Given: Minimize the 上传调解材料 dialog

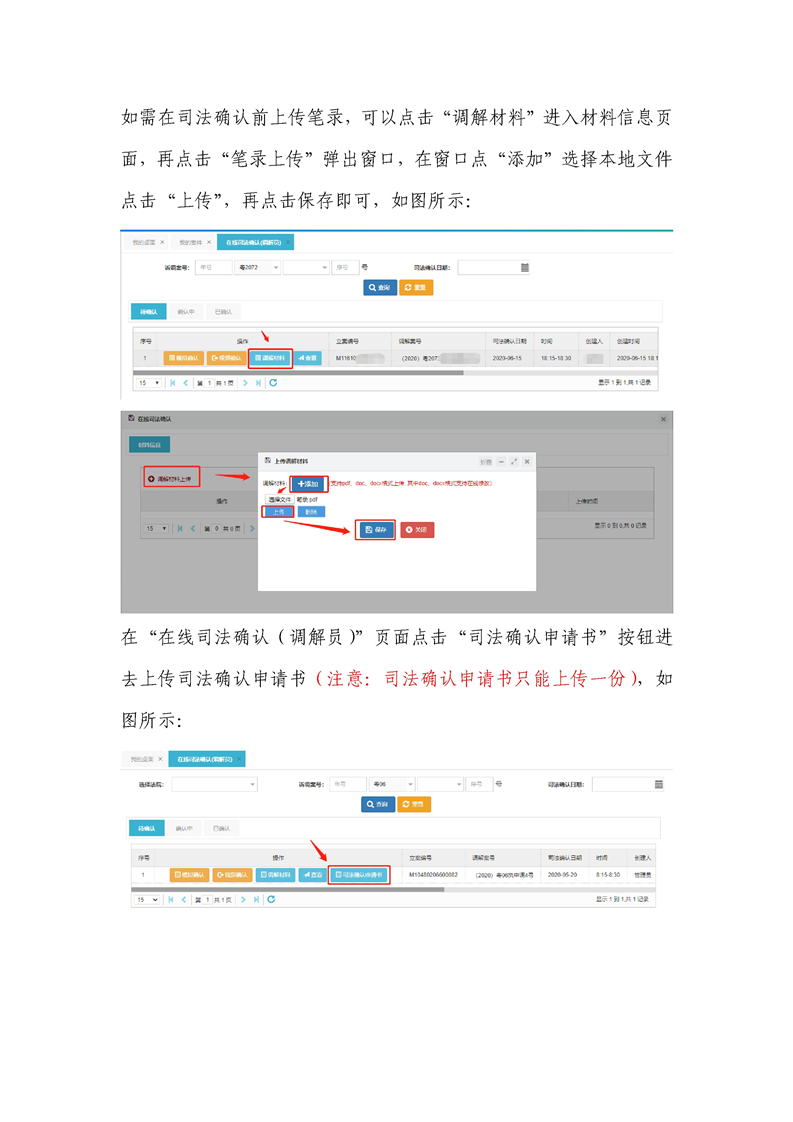Looking at the screenshot, I should (x=501, y=462).
